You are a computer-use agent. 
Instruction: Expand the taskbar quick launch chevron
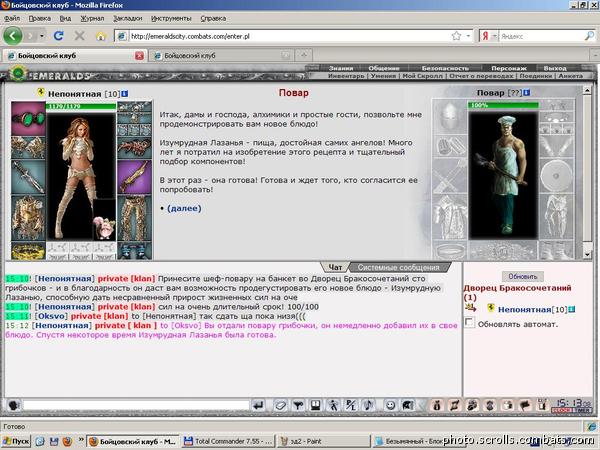(x=81, y=440)
